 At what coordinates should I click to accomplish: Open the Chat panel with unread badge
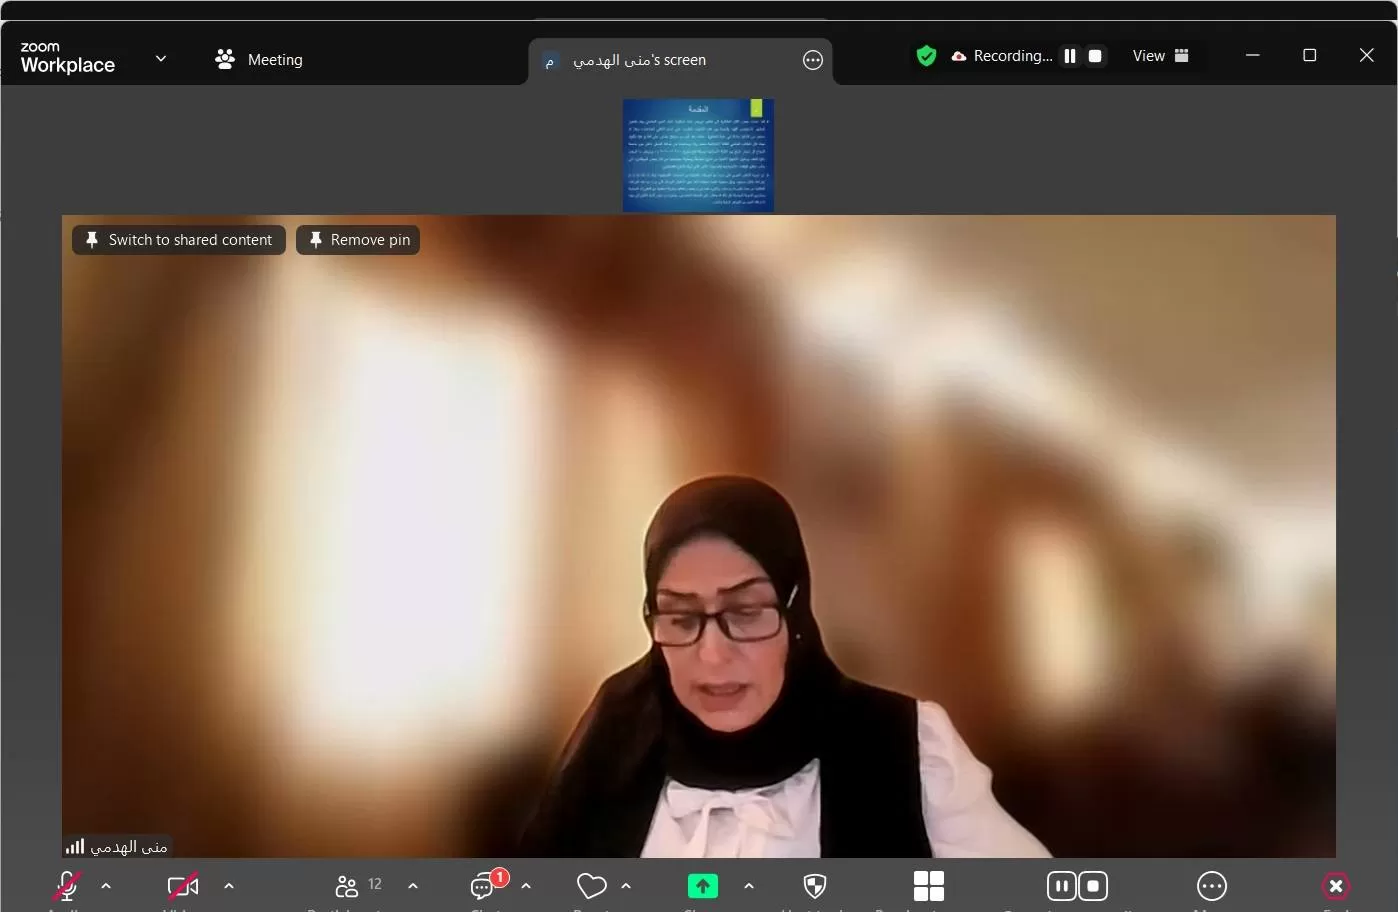coord(484,886)
